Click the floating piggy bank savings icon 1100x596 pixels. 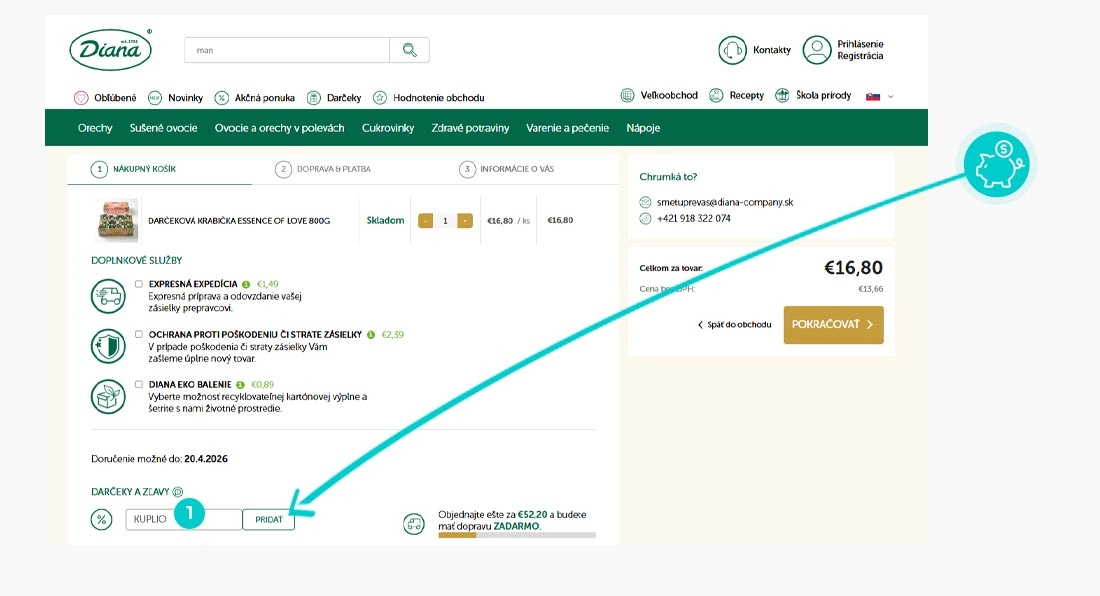pyautogui.click(x=996, y=165)
